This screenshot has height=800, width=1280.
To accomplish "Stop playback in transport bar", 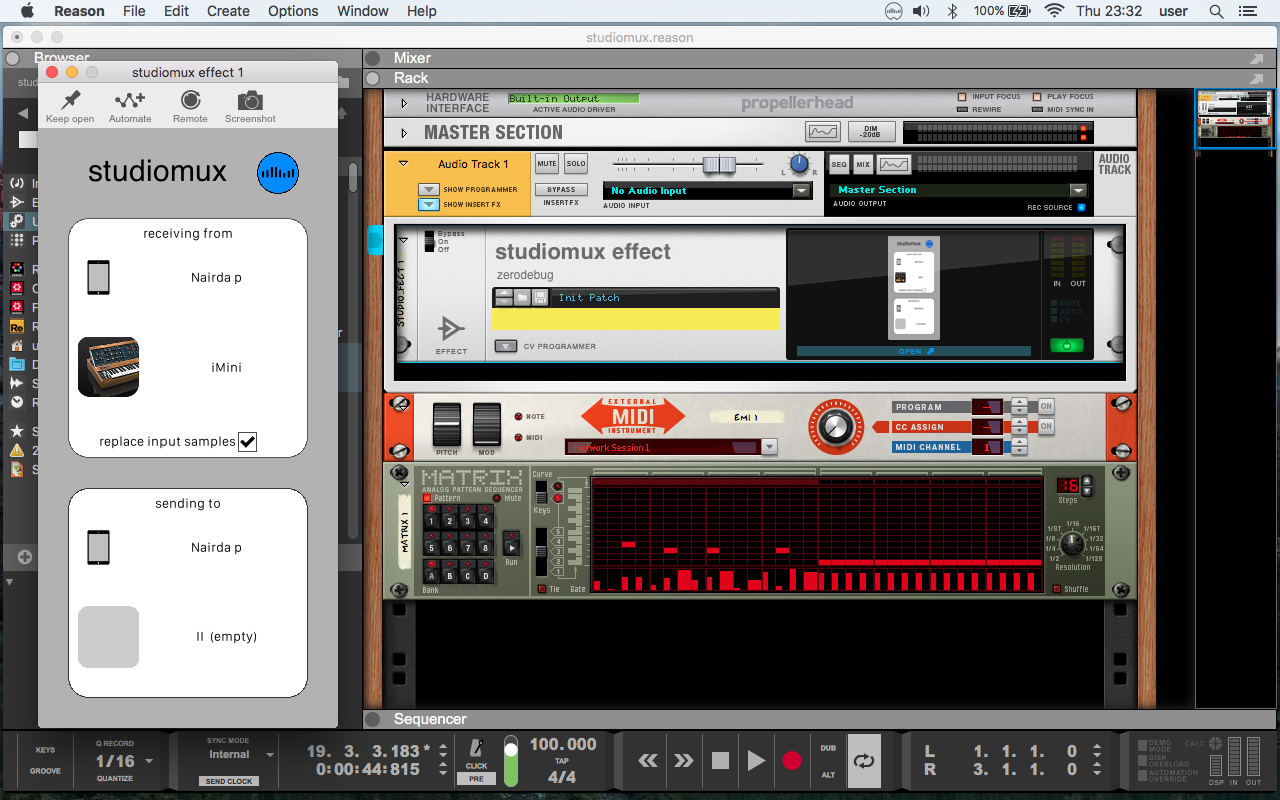I will point(720,761).
